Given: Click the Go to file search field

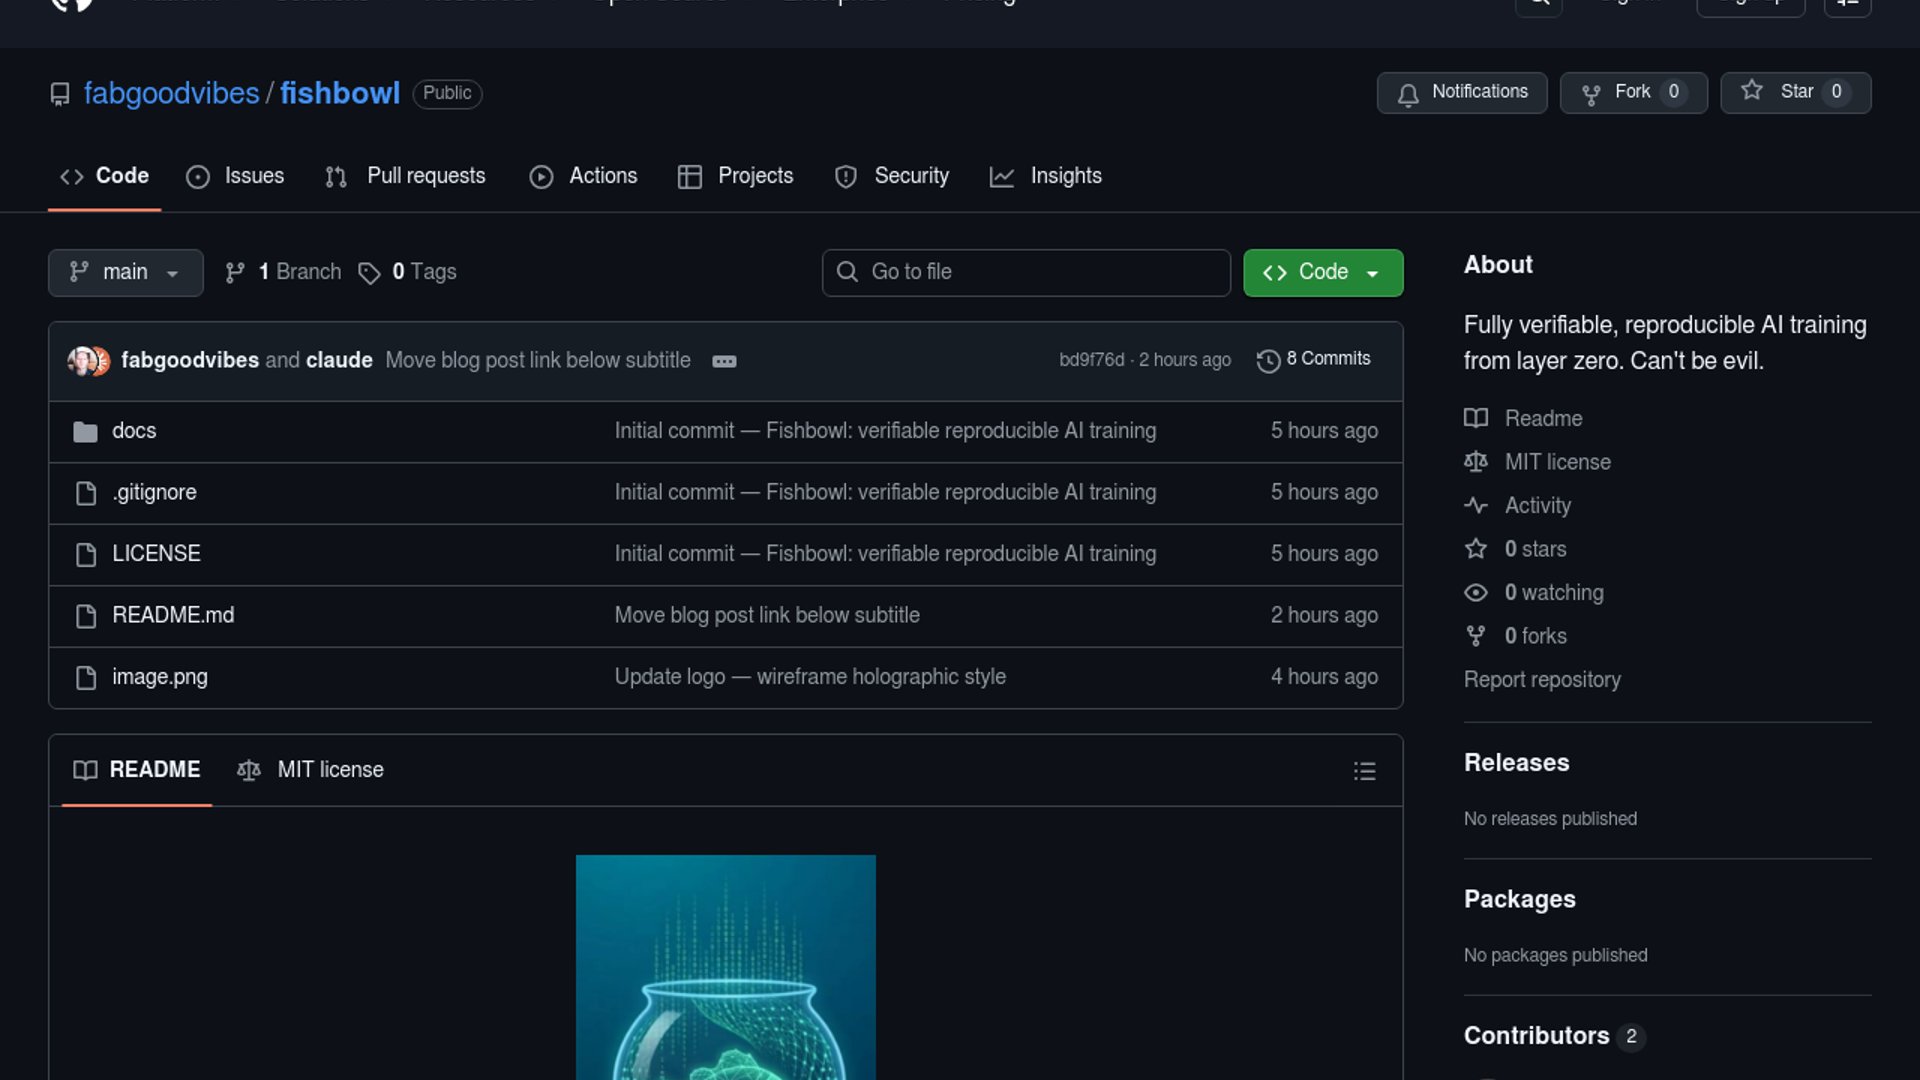Looking at the screenshot, I should tap(1026, 272).
